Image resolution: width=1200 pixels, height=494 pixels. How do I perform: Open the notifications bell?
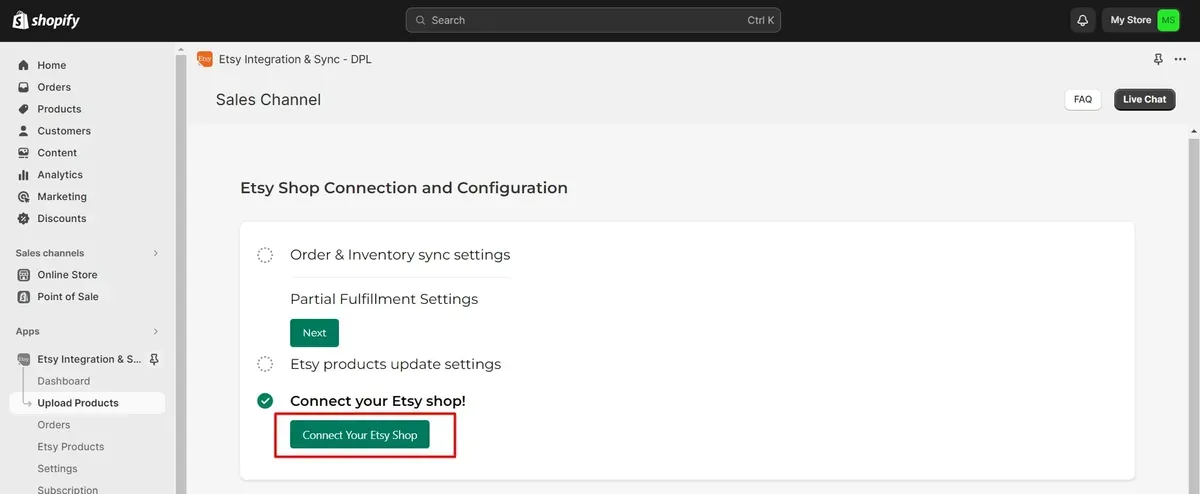tap(1082, 20)
